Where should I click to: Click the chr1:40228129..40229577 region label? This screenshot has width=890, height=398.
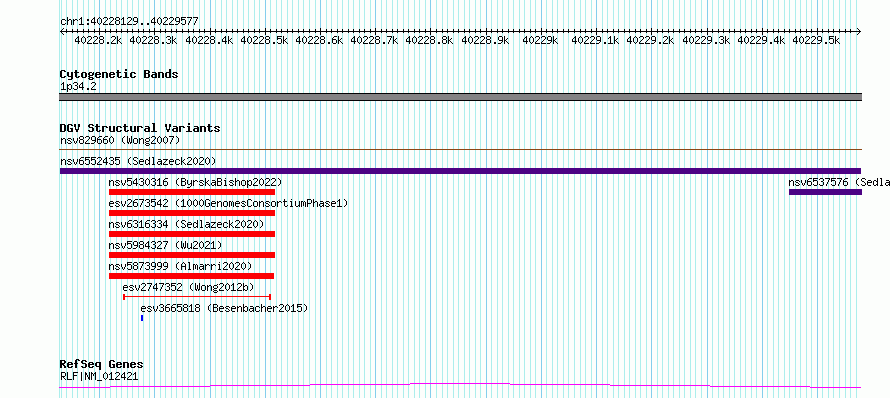click(x=129, y=21)
